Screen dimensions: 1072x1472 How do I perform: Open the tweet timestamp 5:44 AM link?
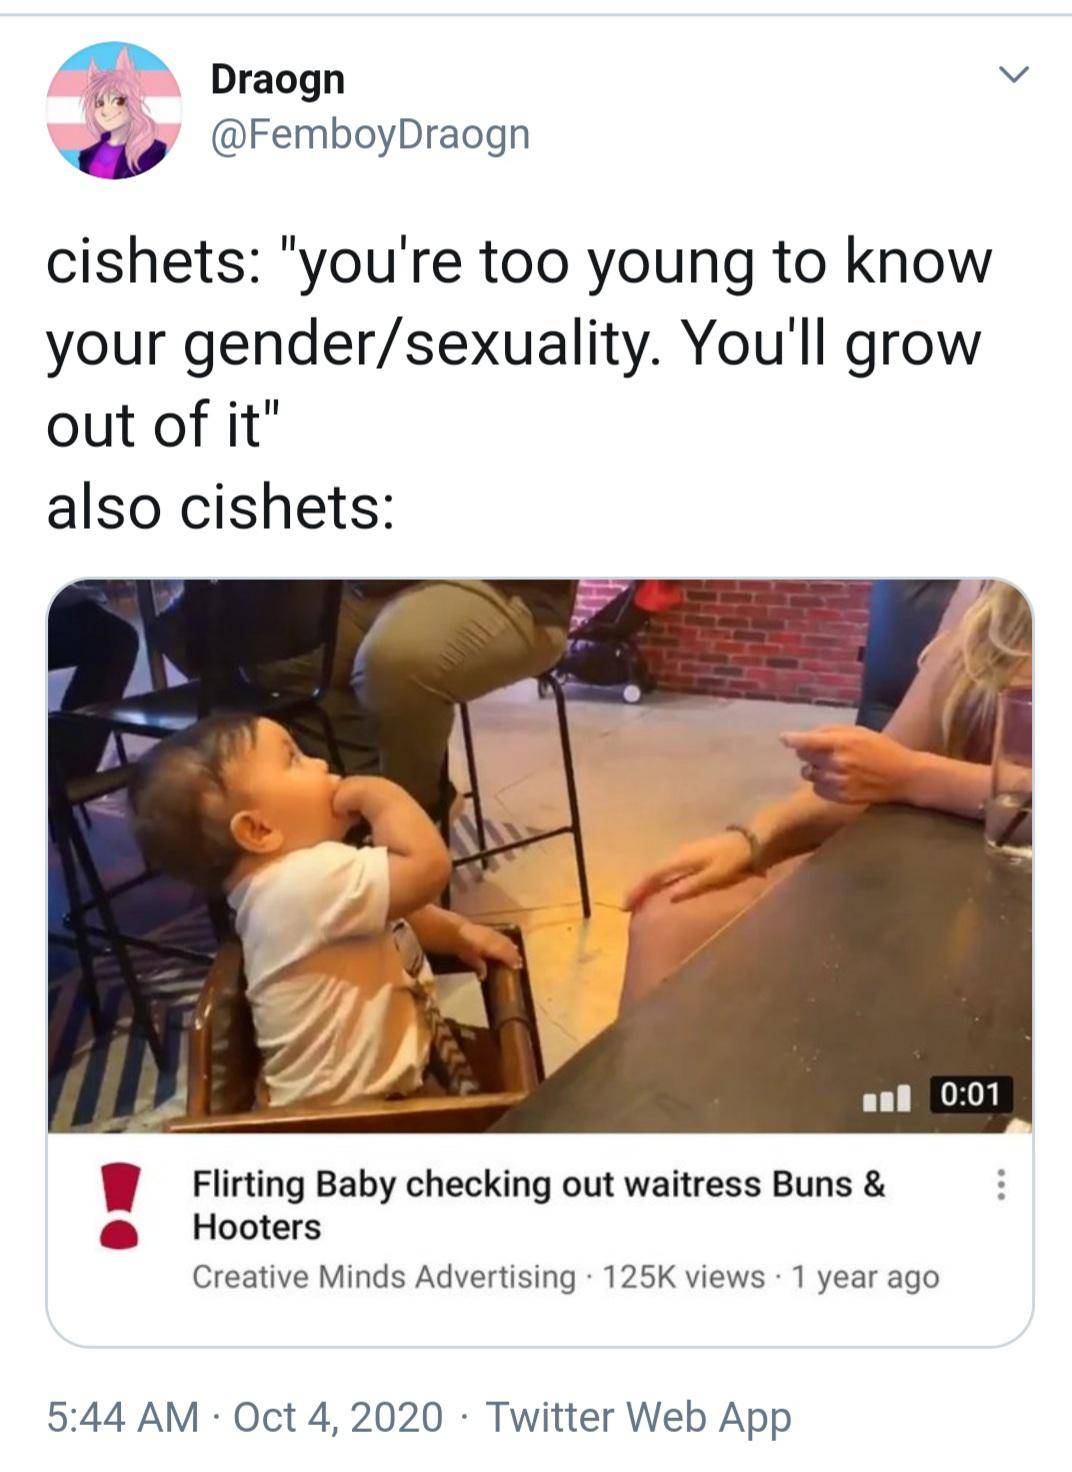pyautogui.click(x=123, y=1416)
